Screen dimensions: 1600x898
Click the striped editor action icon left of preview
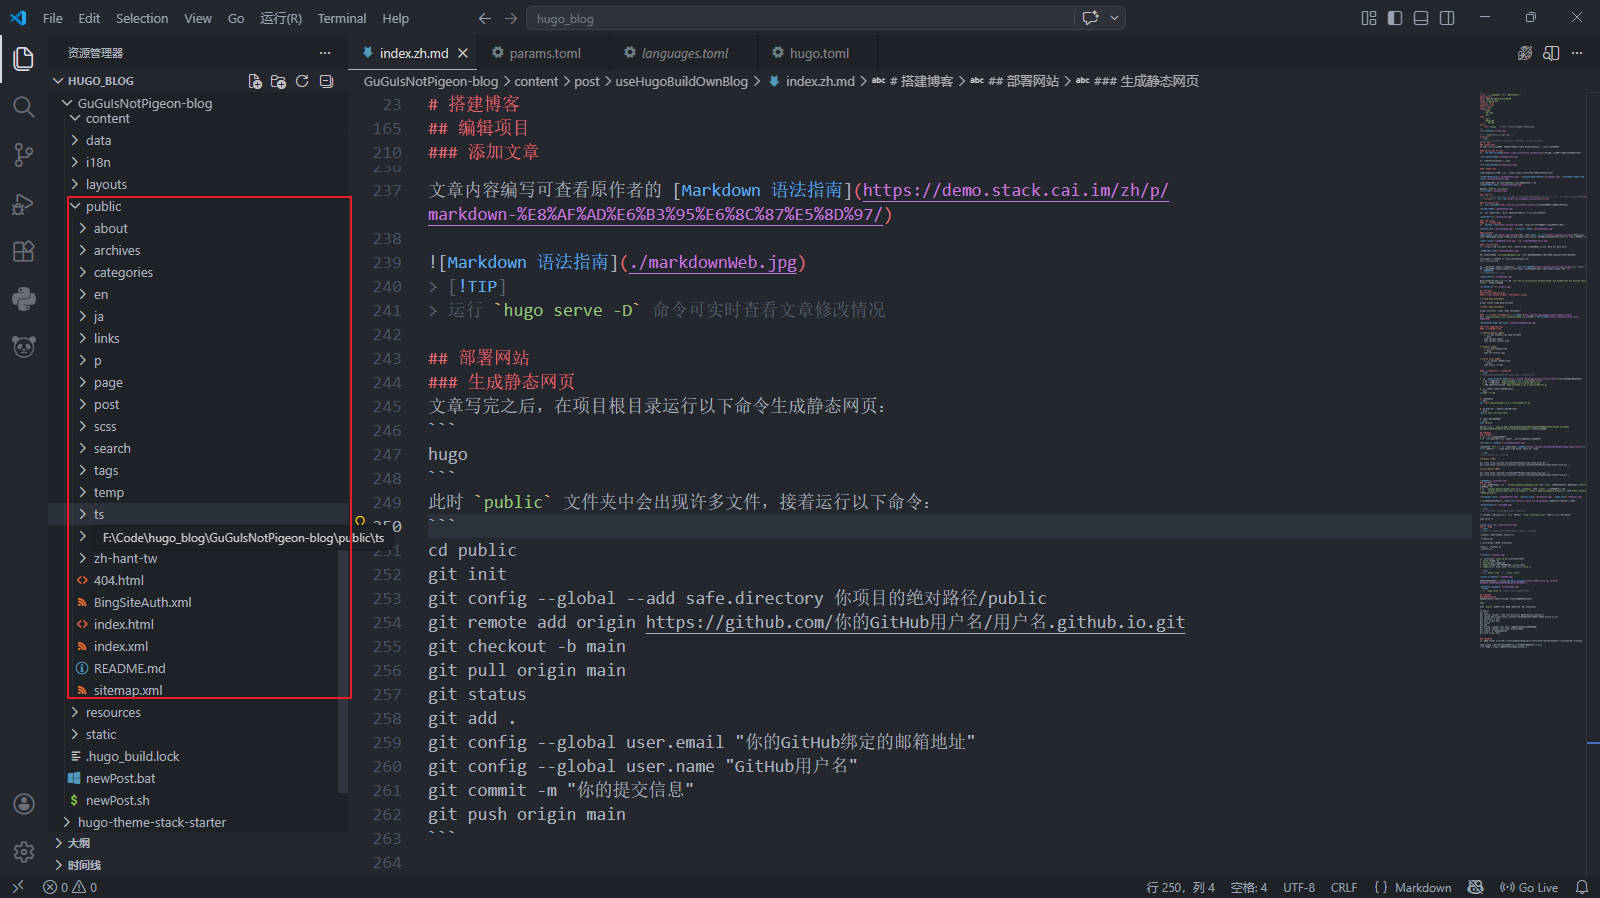1525,53
